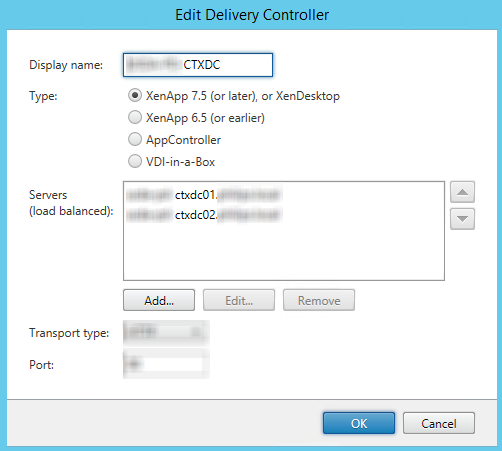Select XenApp 7.5 (or later) type
The height and width of the screenshot is (451, 502).
[x=135, y=96]
